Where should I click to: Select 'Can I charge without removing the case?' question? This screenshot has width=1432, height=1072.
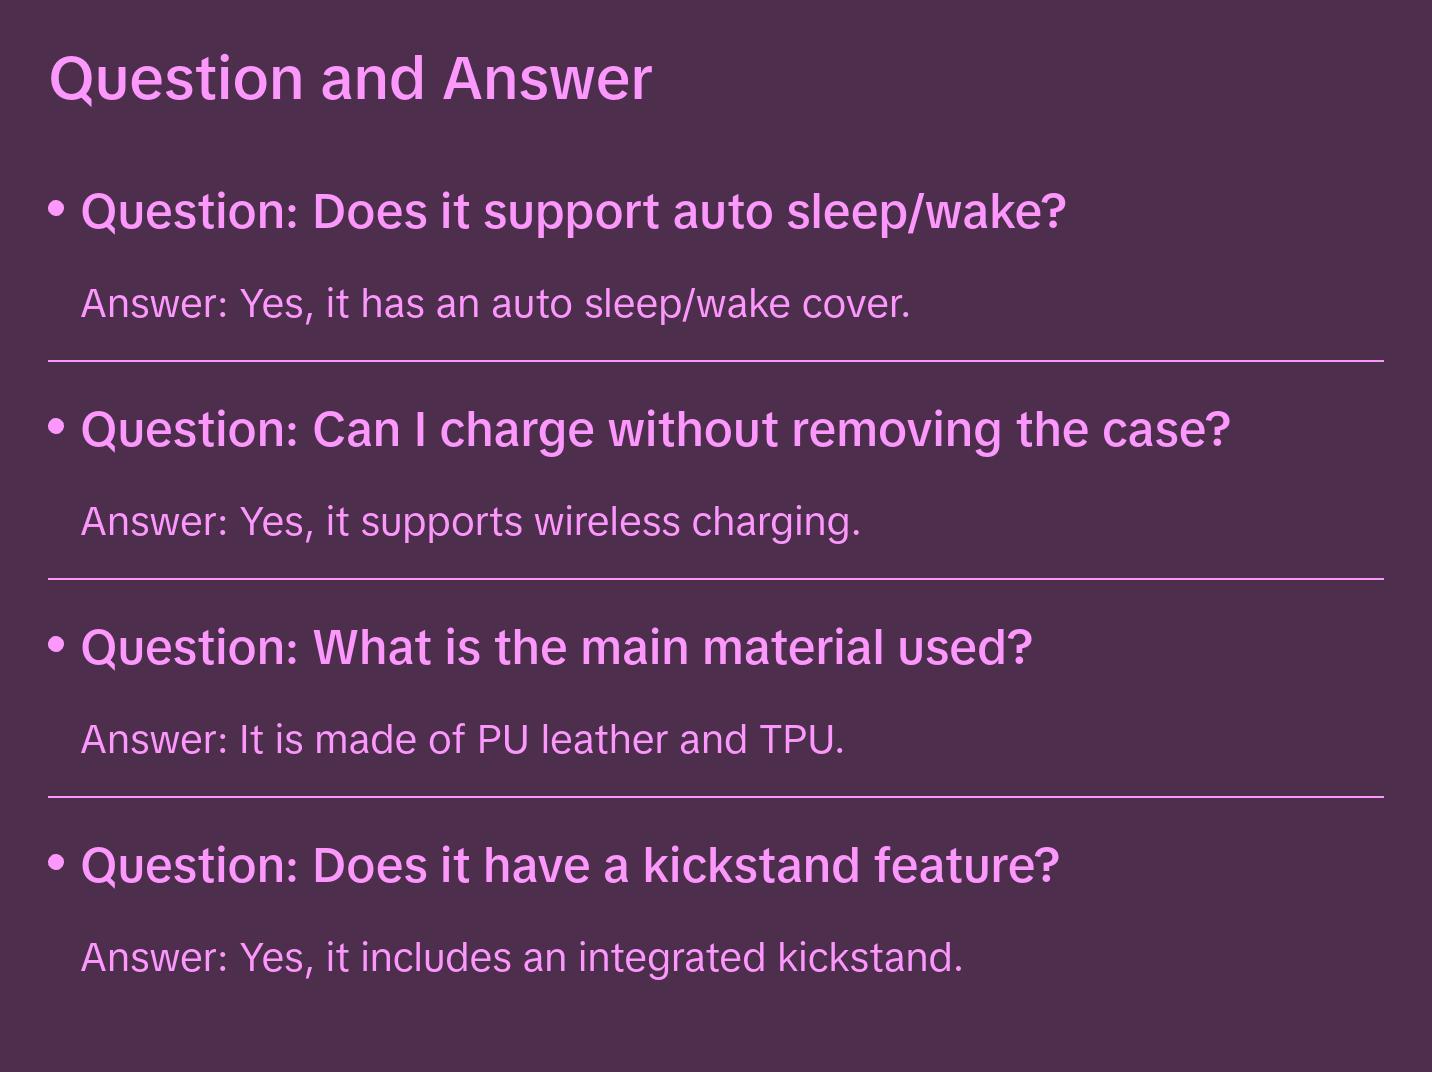[655, 430]
